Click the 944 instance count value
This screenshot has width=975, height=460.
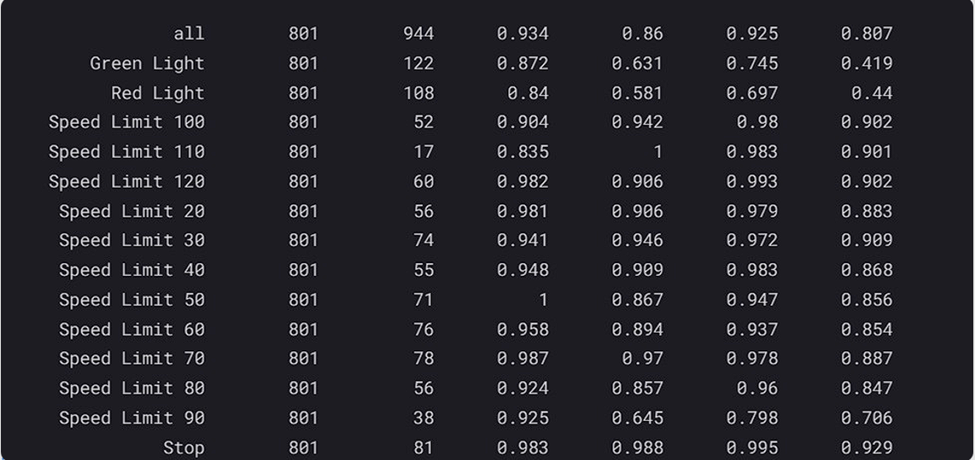(418, 34)
